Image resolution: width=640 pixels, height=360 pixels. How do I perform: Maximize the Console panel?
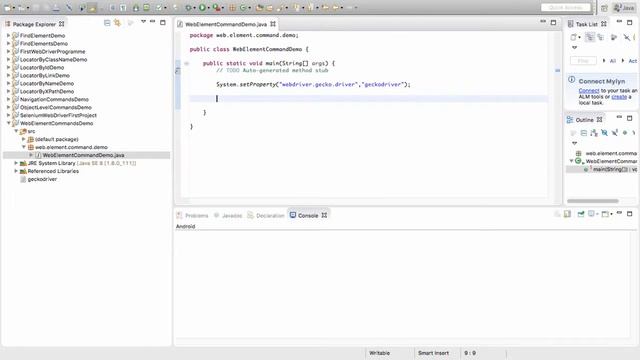629,213
